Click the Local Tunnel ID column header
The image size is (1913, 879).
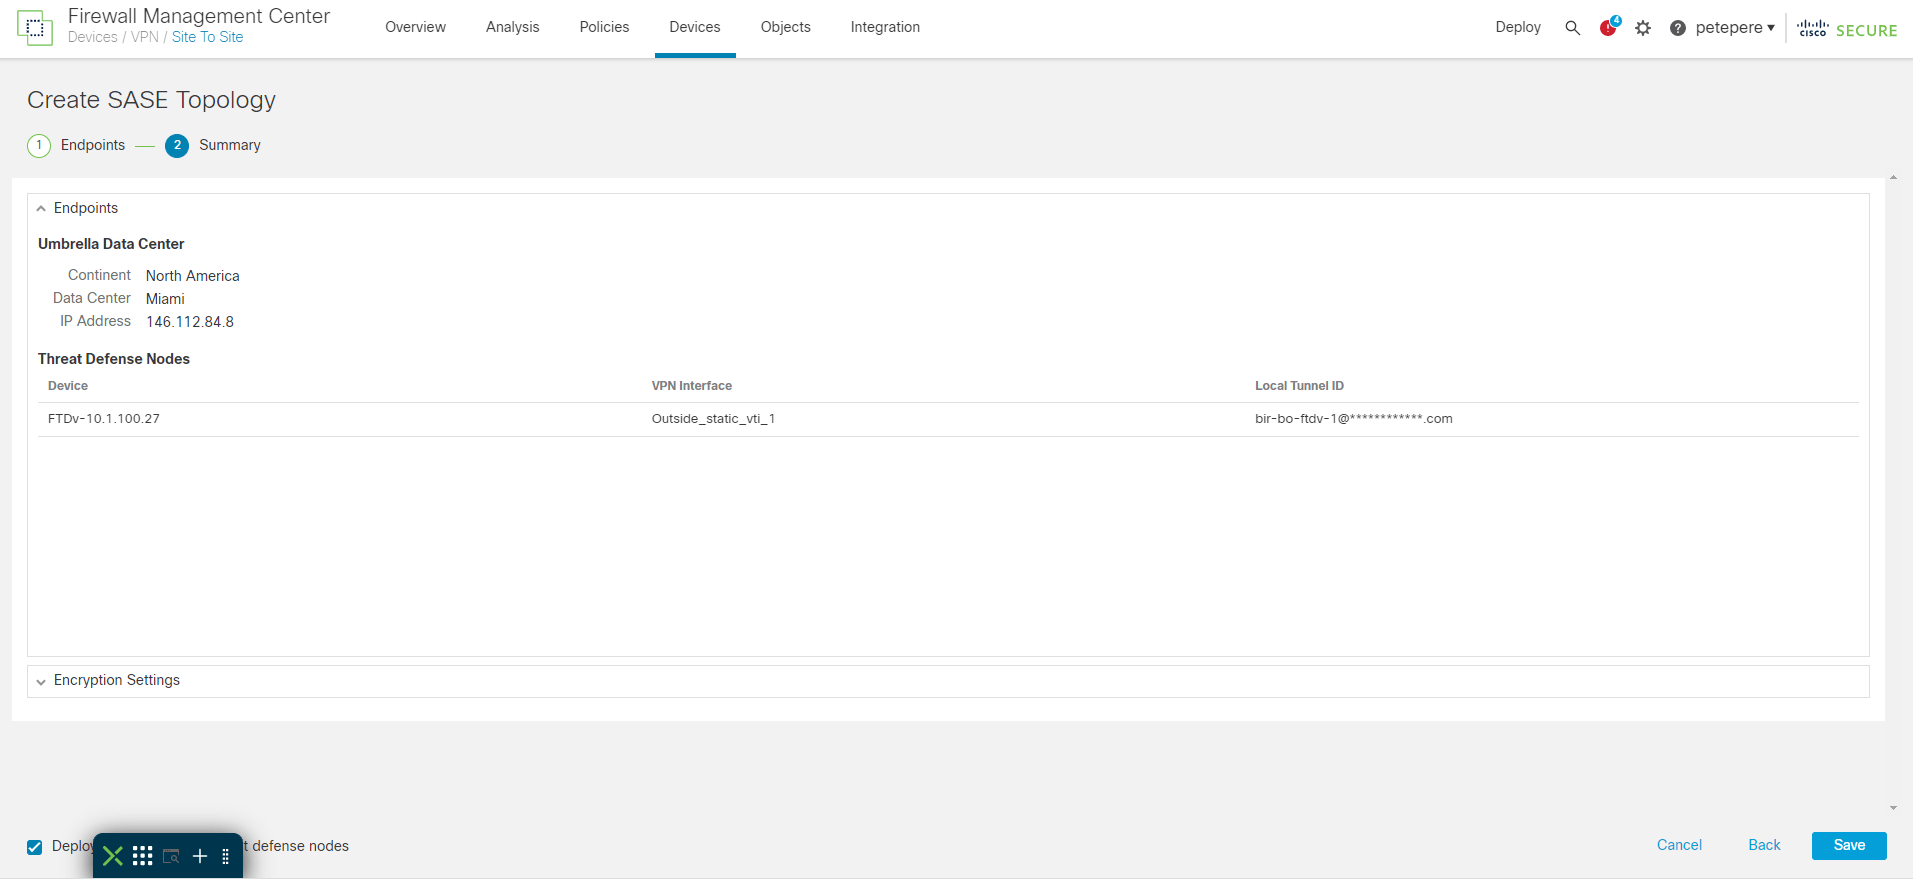tap(1299, 386)
